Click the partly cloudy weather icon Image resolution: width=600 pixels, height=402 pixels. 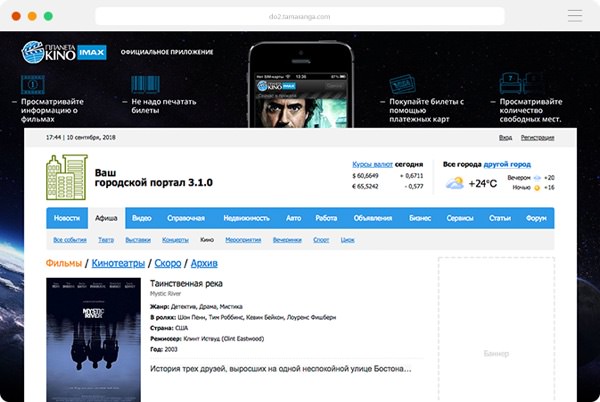455,183
